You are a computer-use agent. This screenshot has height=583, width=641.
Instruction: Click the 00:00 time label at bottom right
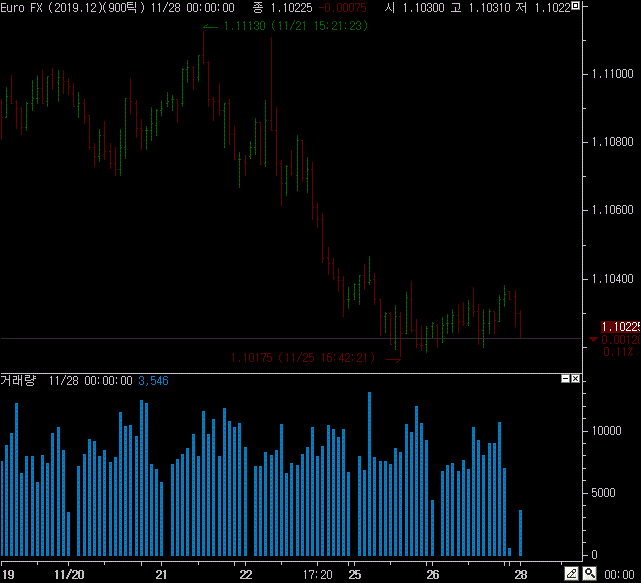coord(620,574)
